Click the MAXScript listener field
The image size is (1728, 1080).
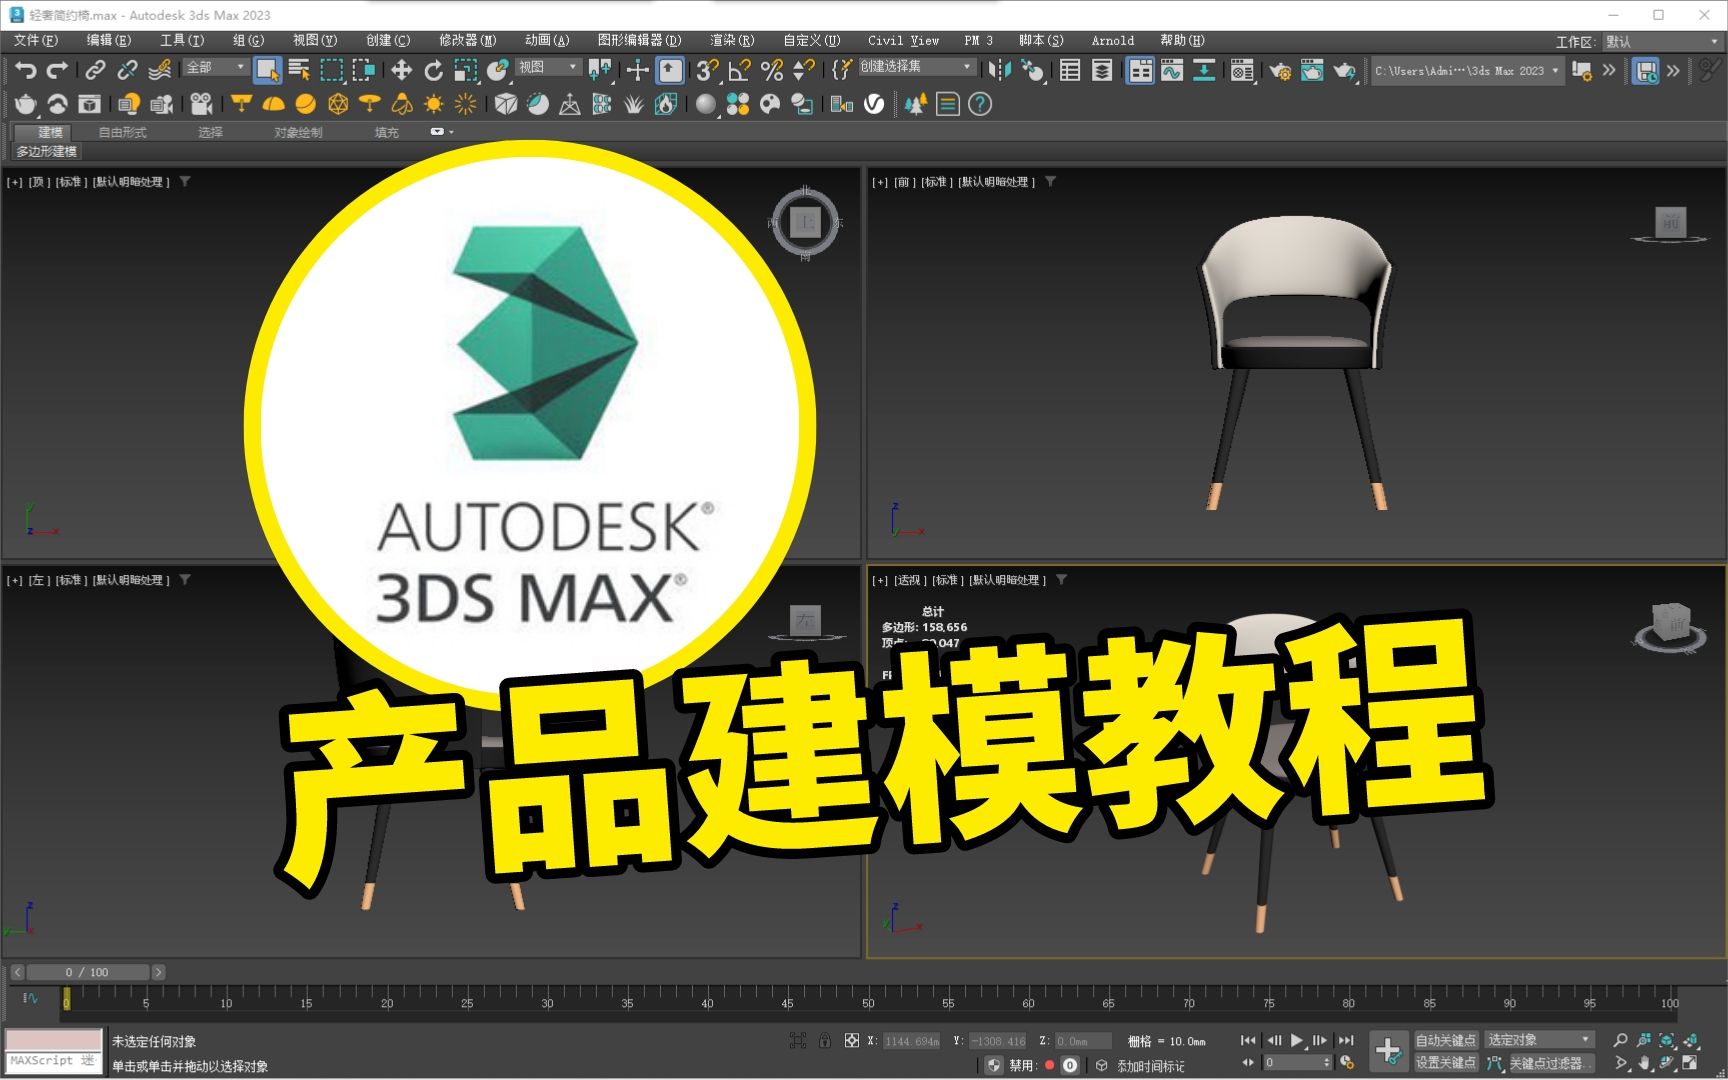(54, 1061)
